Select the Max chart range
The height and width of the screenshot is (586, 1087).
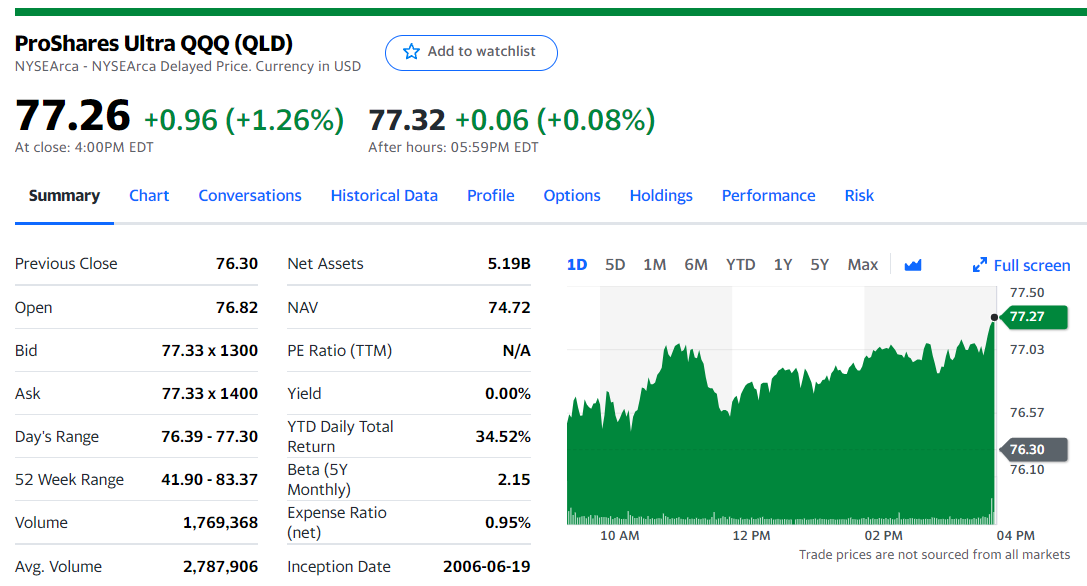coord(862,265)
